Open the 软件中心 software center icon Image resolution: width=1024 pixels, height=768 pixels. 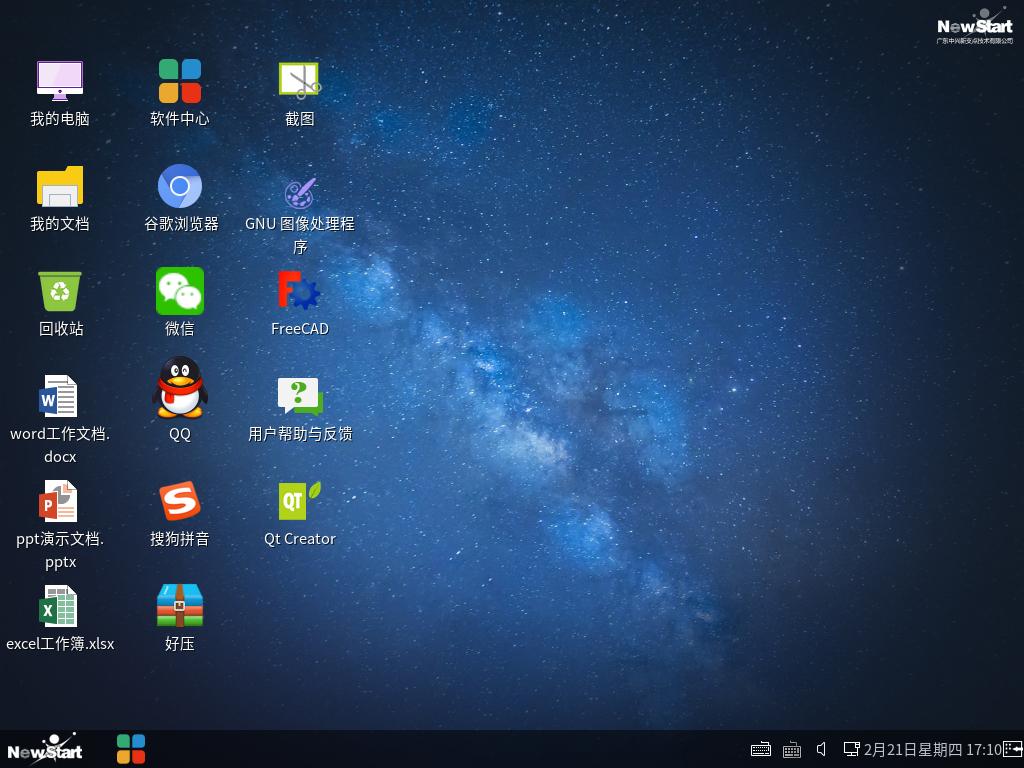click(x=180, y=82)
